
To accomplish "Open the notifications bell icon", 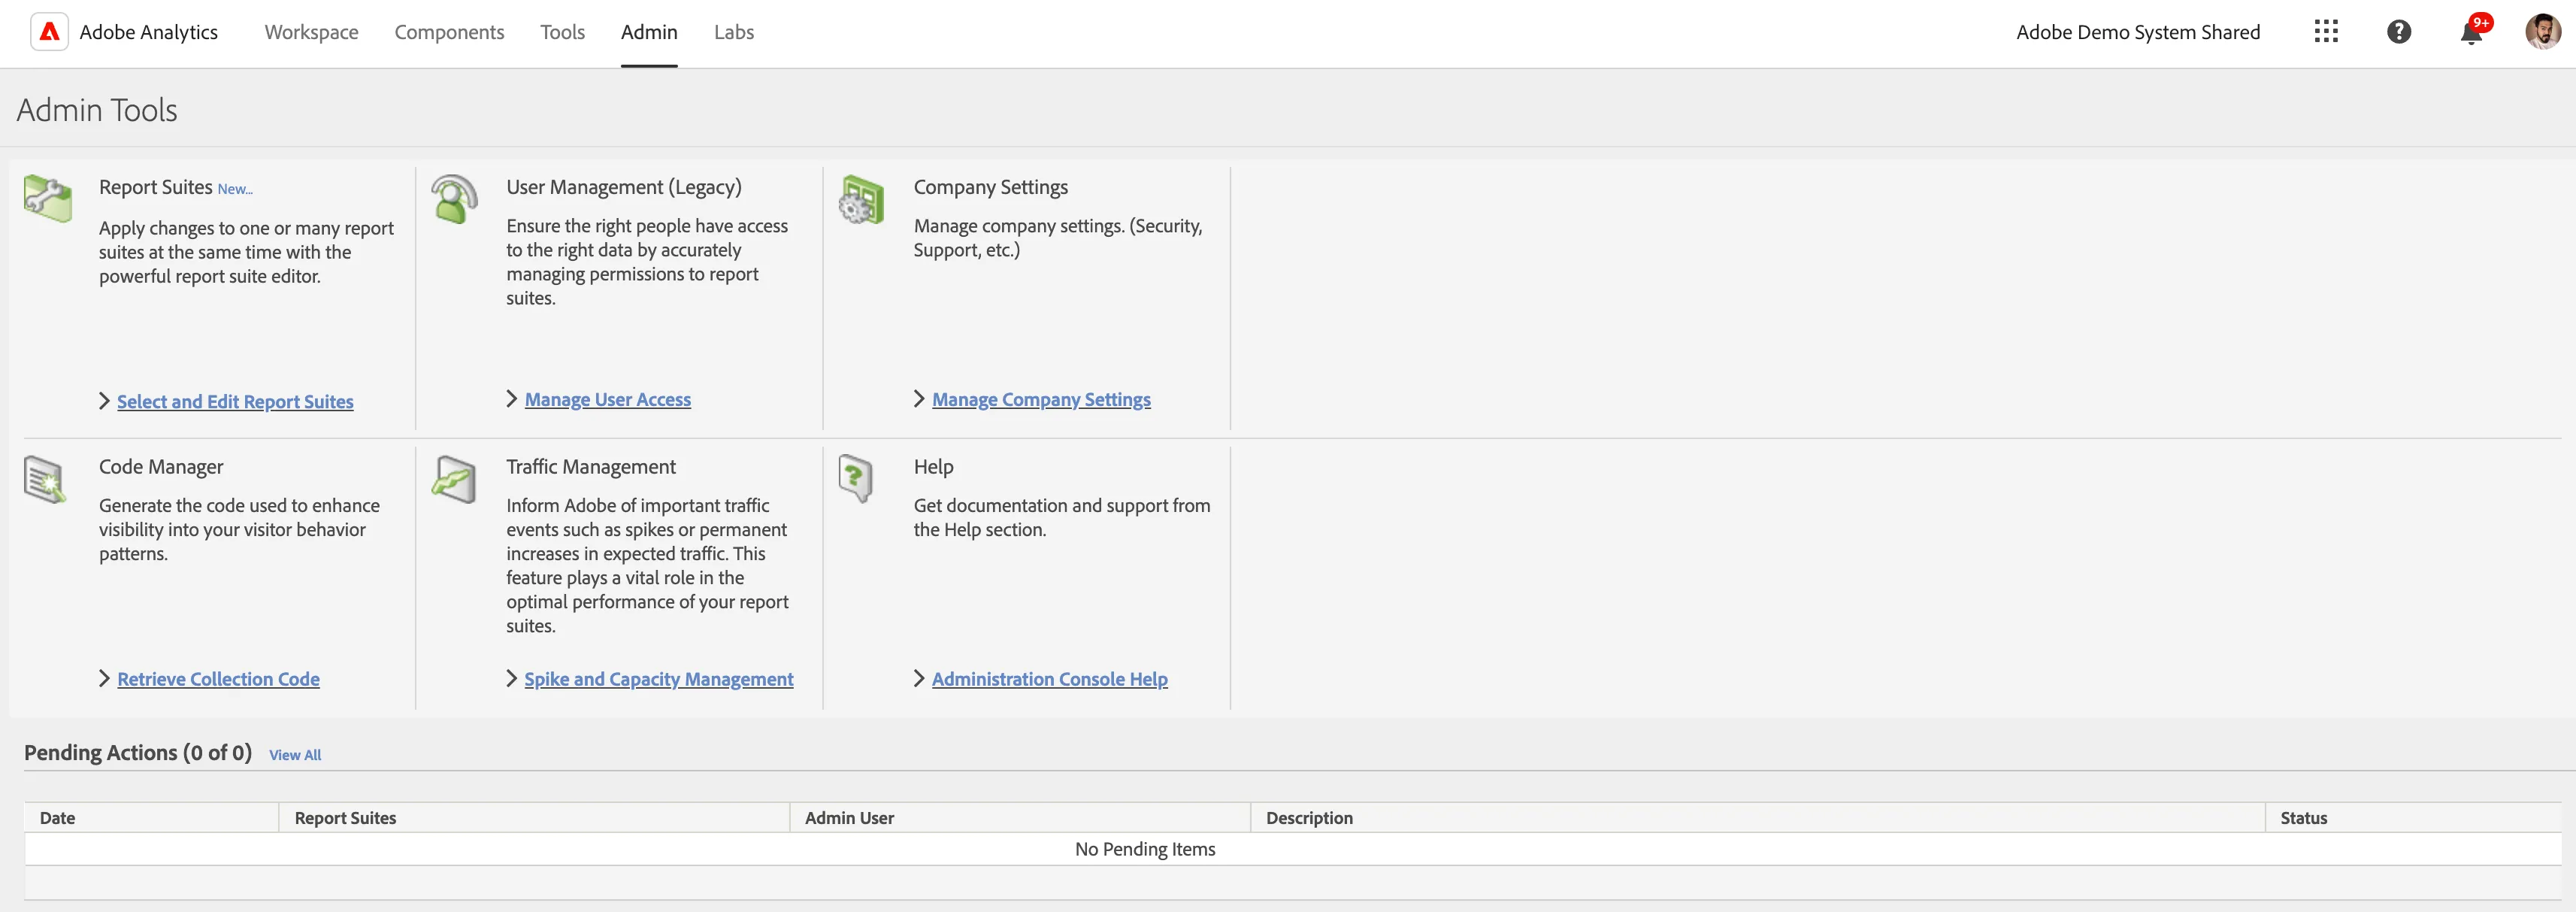I will [x=2471, y=32].
